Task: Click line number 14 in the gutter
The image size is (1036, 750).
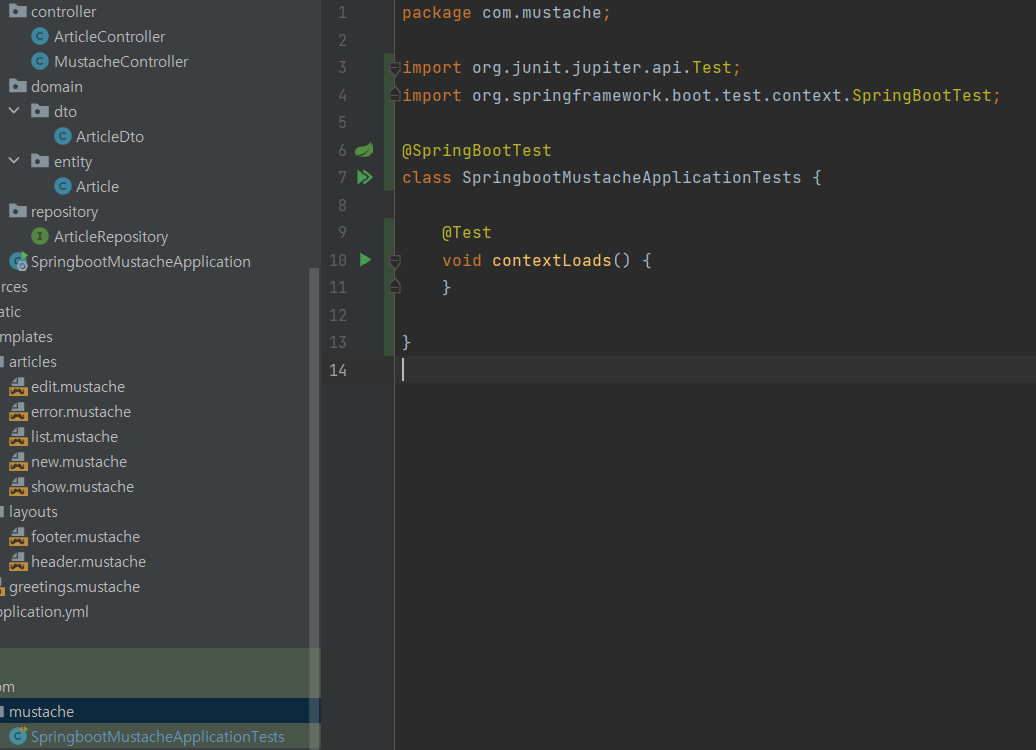Action: point(338,370)
